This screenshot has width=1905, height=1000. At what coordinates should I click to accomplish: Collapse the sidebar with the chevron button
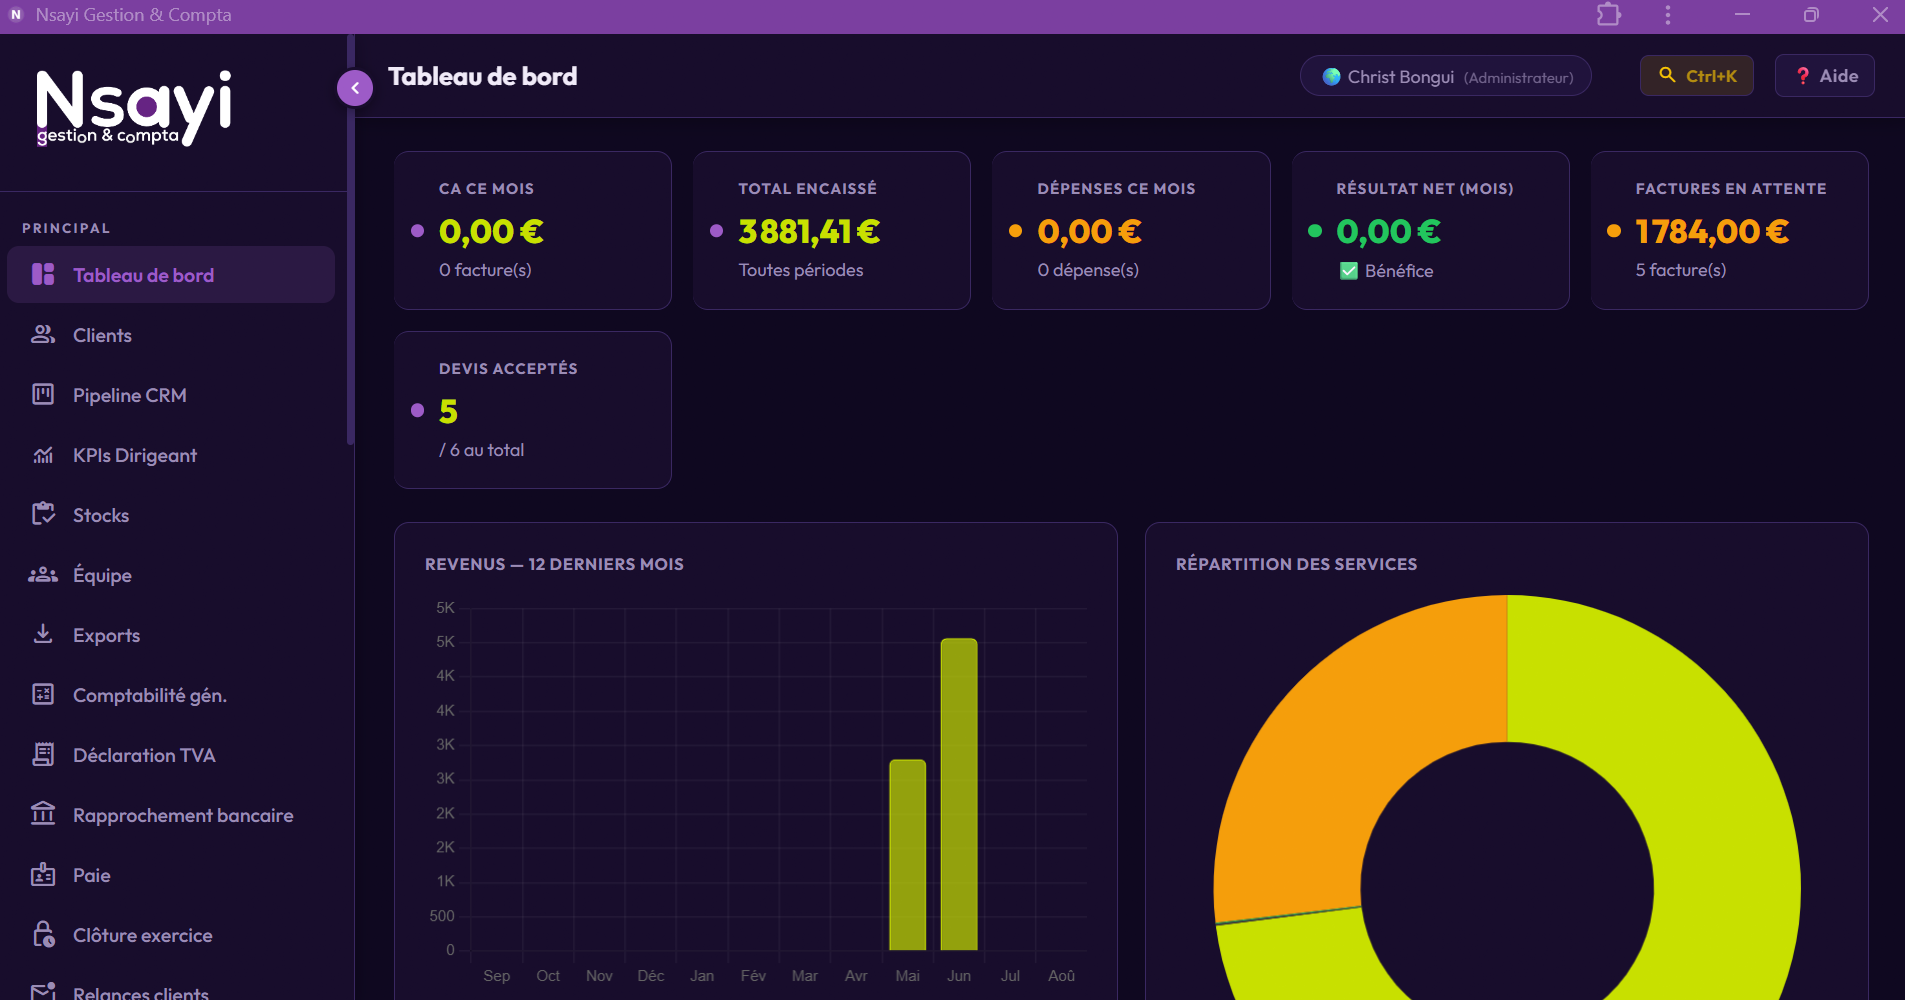[x=355, y=88]
